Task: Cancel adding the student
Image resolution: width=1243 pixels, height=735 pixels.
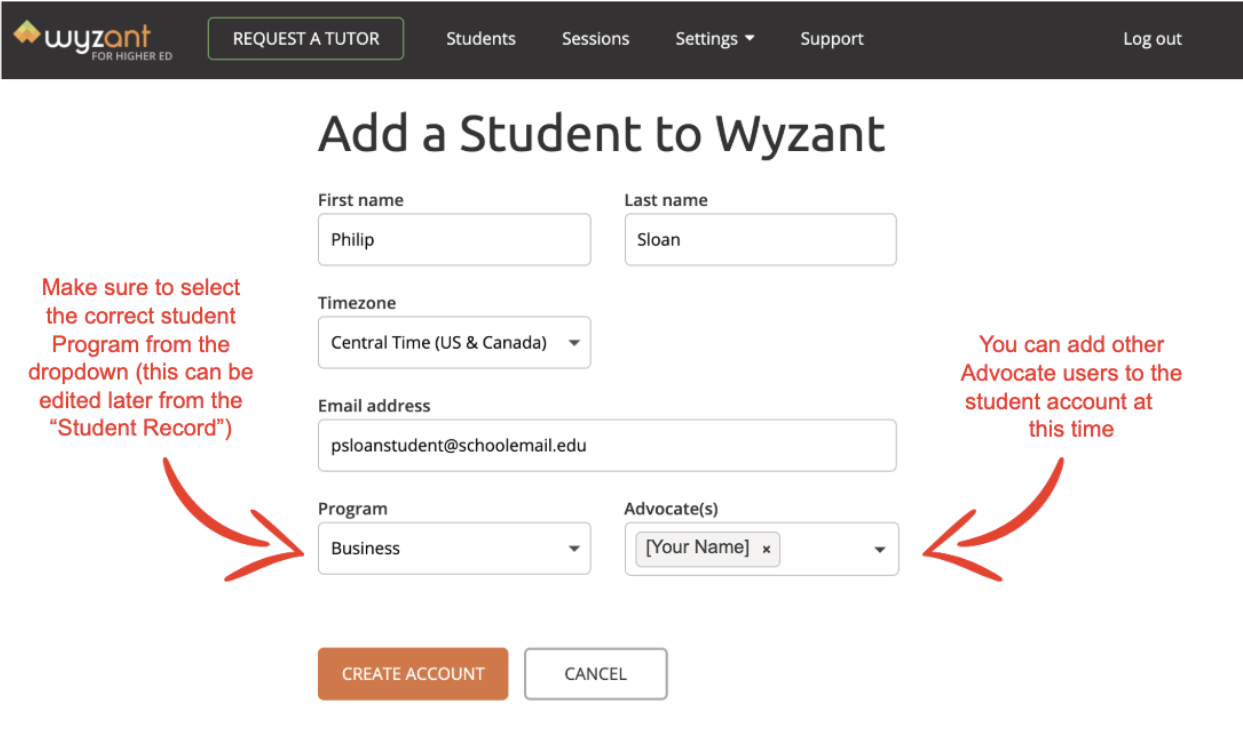Action: [595, 674]
